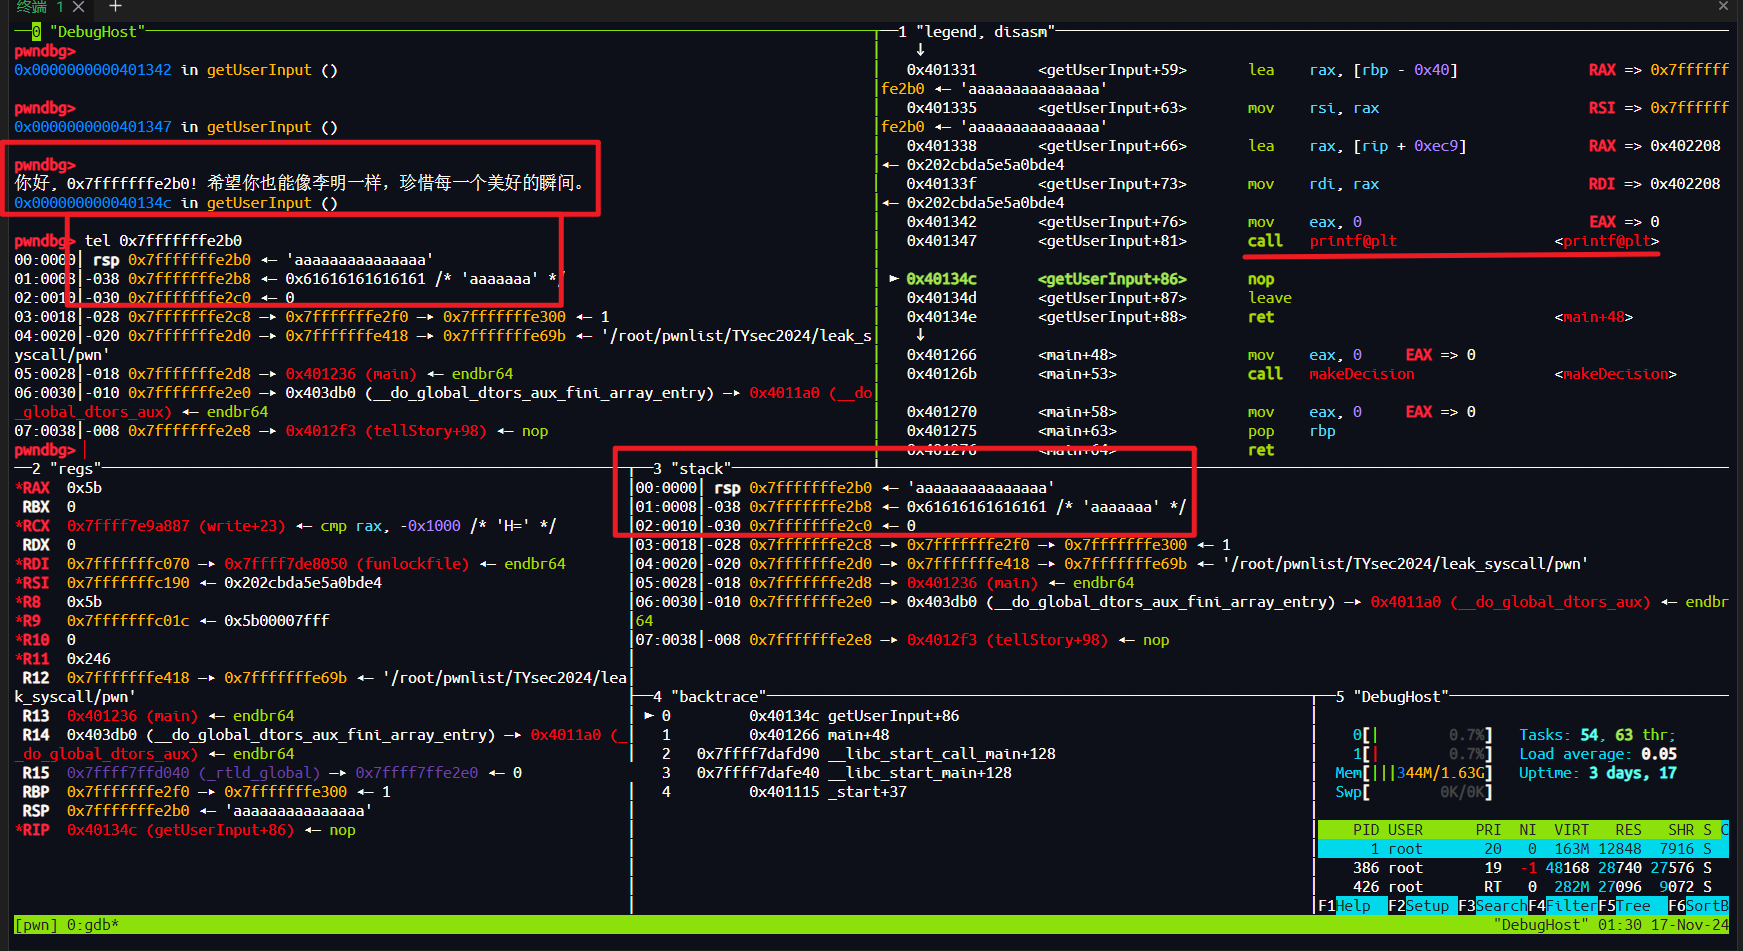
Task: Click the 0x40134d leave instruction
Action: 1099,298
